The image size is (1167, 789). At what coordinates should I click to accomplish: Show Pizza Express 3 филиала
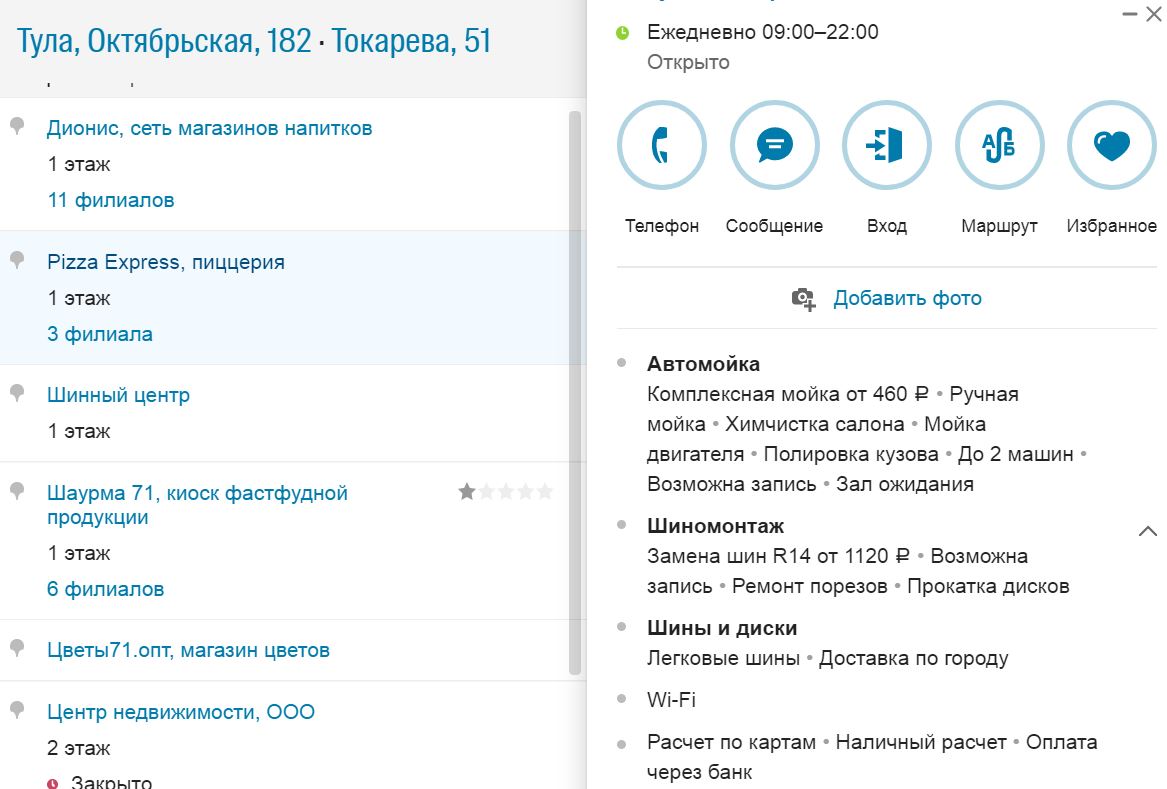tap(100, 334)
